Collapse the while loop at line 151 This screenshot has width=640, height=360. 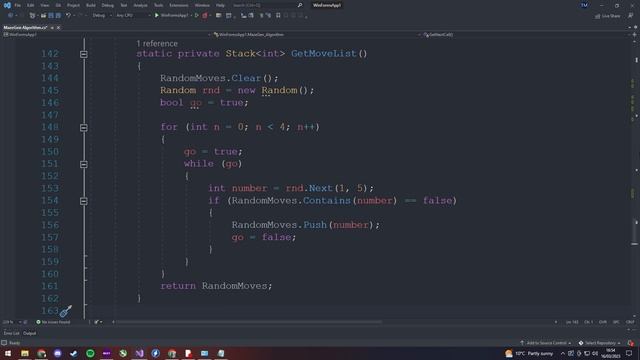(x=84, y=164)
